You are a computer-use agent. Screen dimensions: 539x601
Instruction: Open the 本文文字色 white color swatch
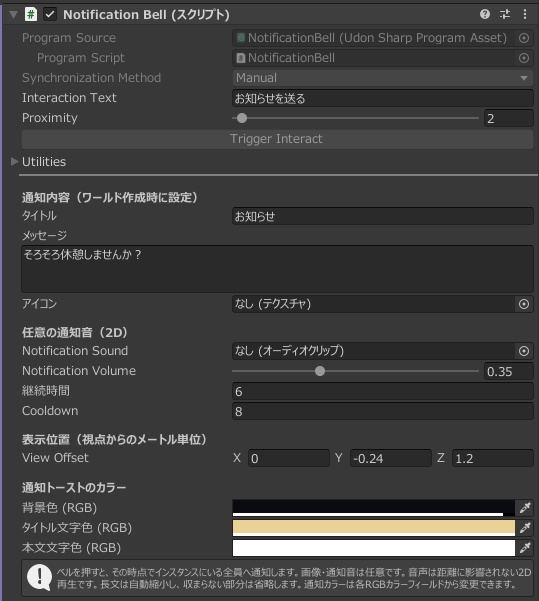pos(374,548)
